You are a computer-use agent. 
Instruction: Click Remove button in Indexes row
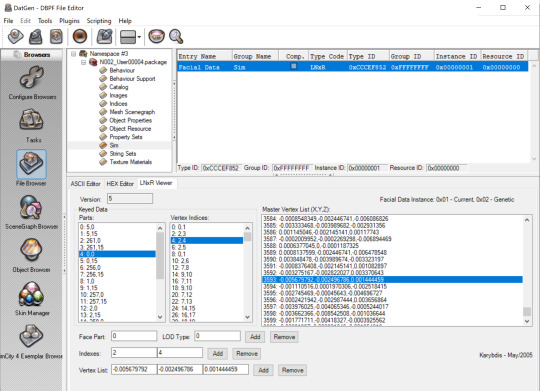point(247,353)
